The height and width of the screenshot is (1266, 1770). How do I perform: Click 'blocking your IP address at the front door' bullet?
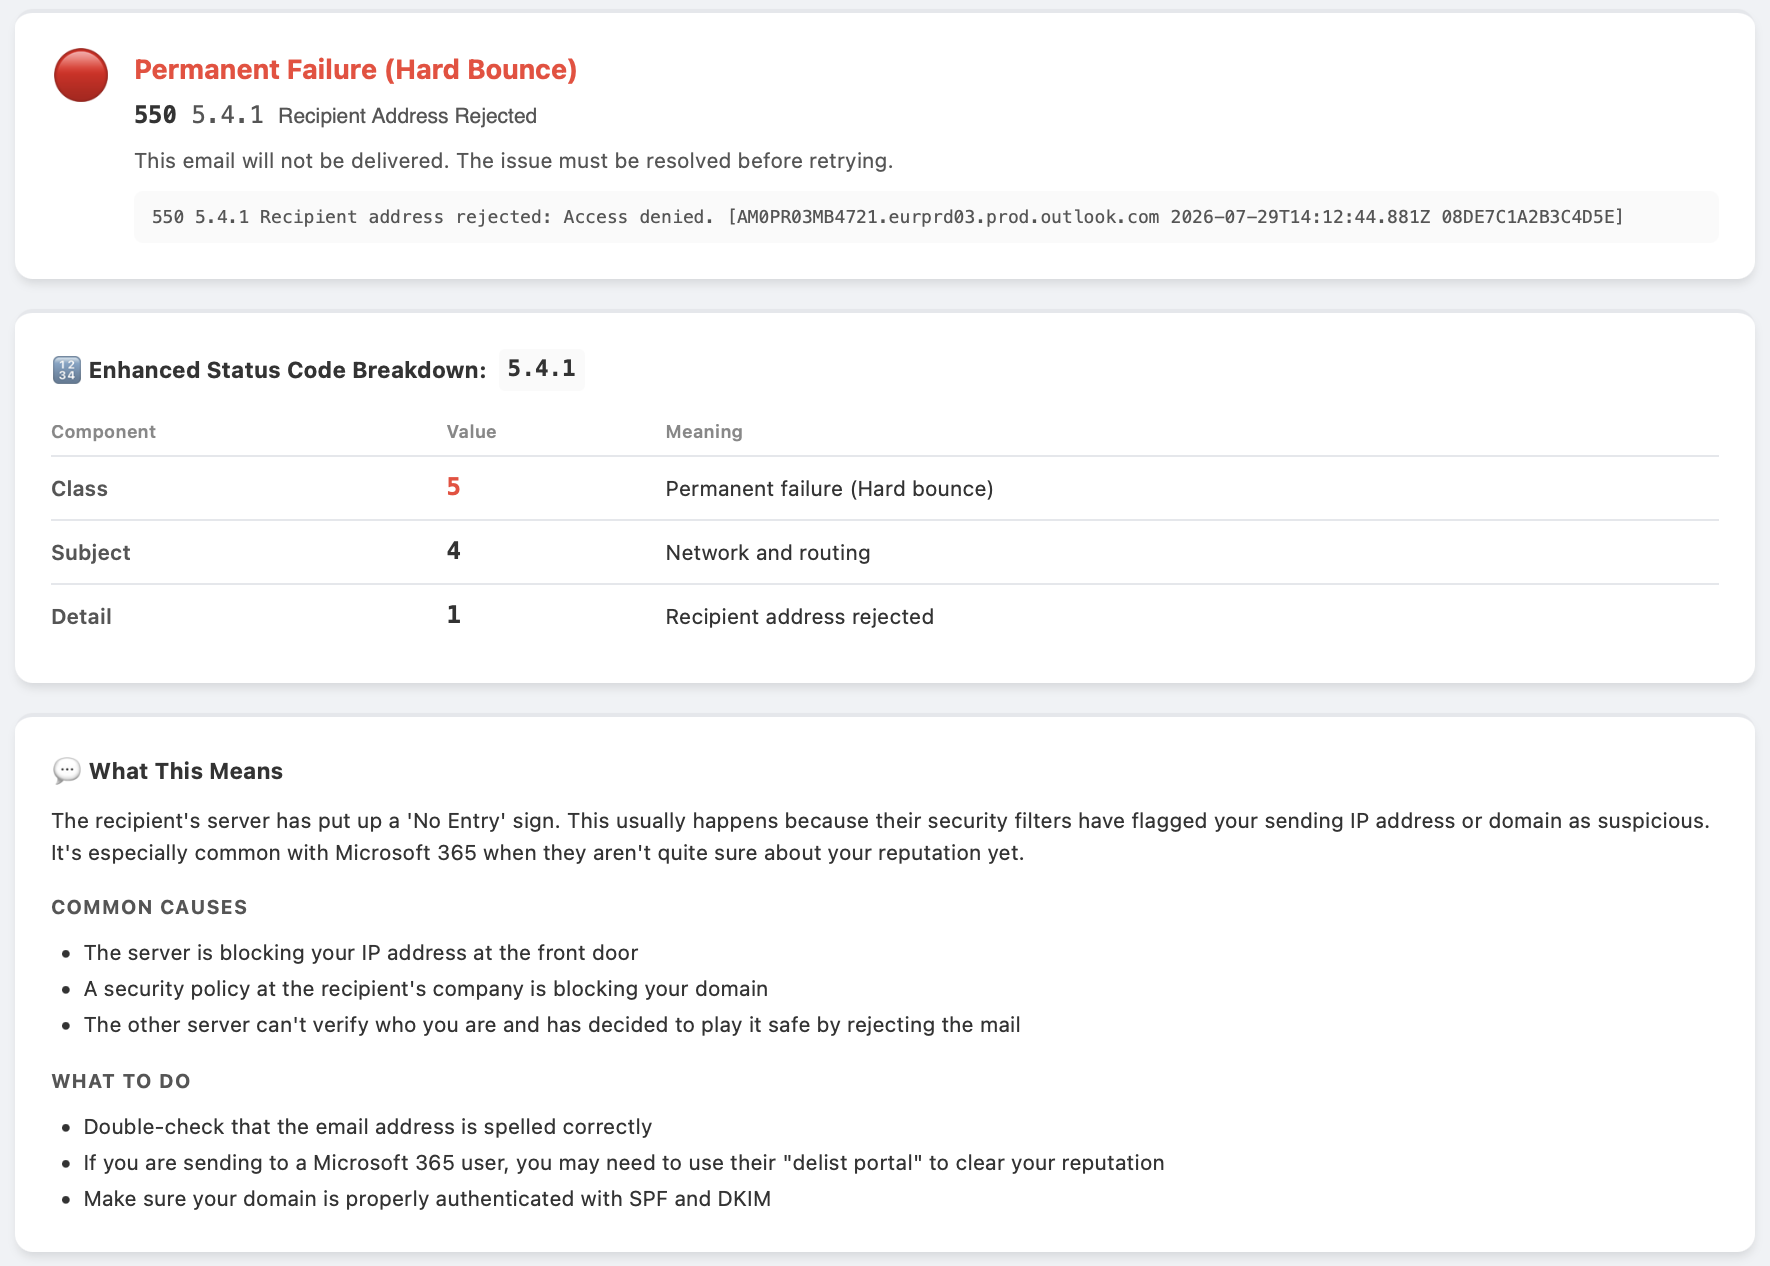click(360, 953)
